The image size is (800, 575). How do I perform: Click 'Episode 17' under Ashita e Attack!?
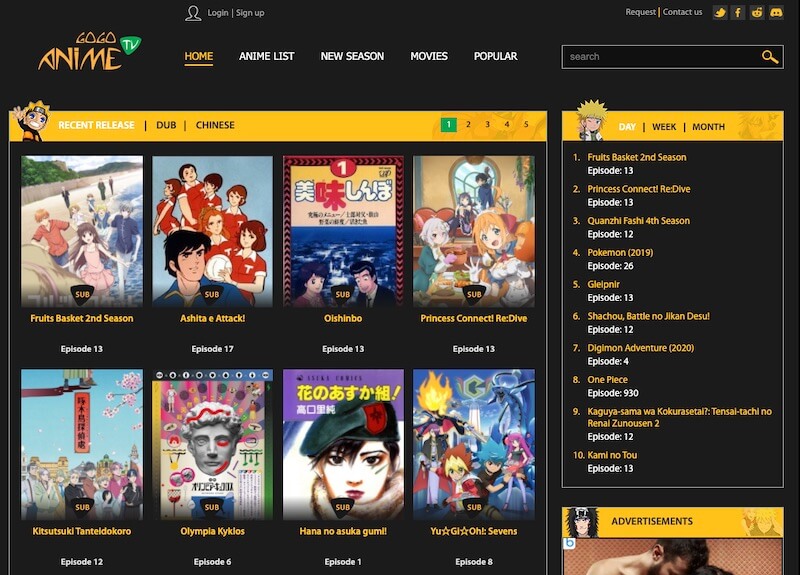click(212, 349)
